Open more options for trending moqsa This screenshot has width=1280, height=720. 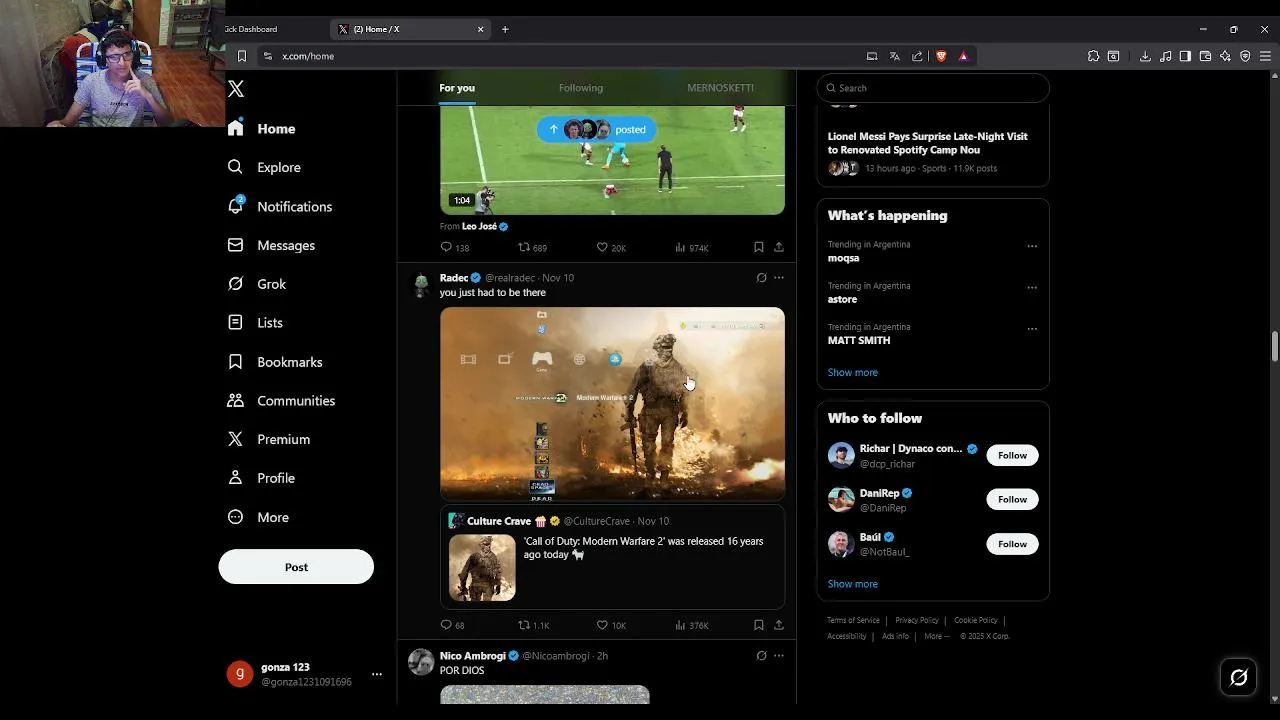click(x=1032, y=246)
